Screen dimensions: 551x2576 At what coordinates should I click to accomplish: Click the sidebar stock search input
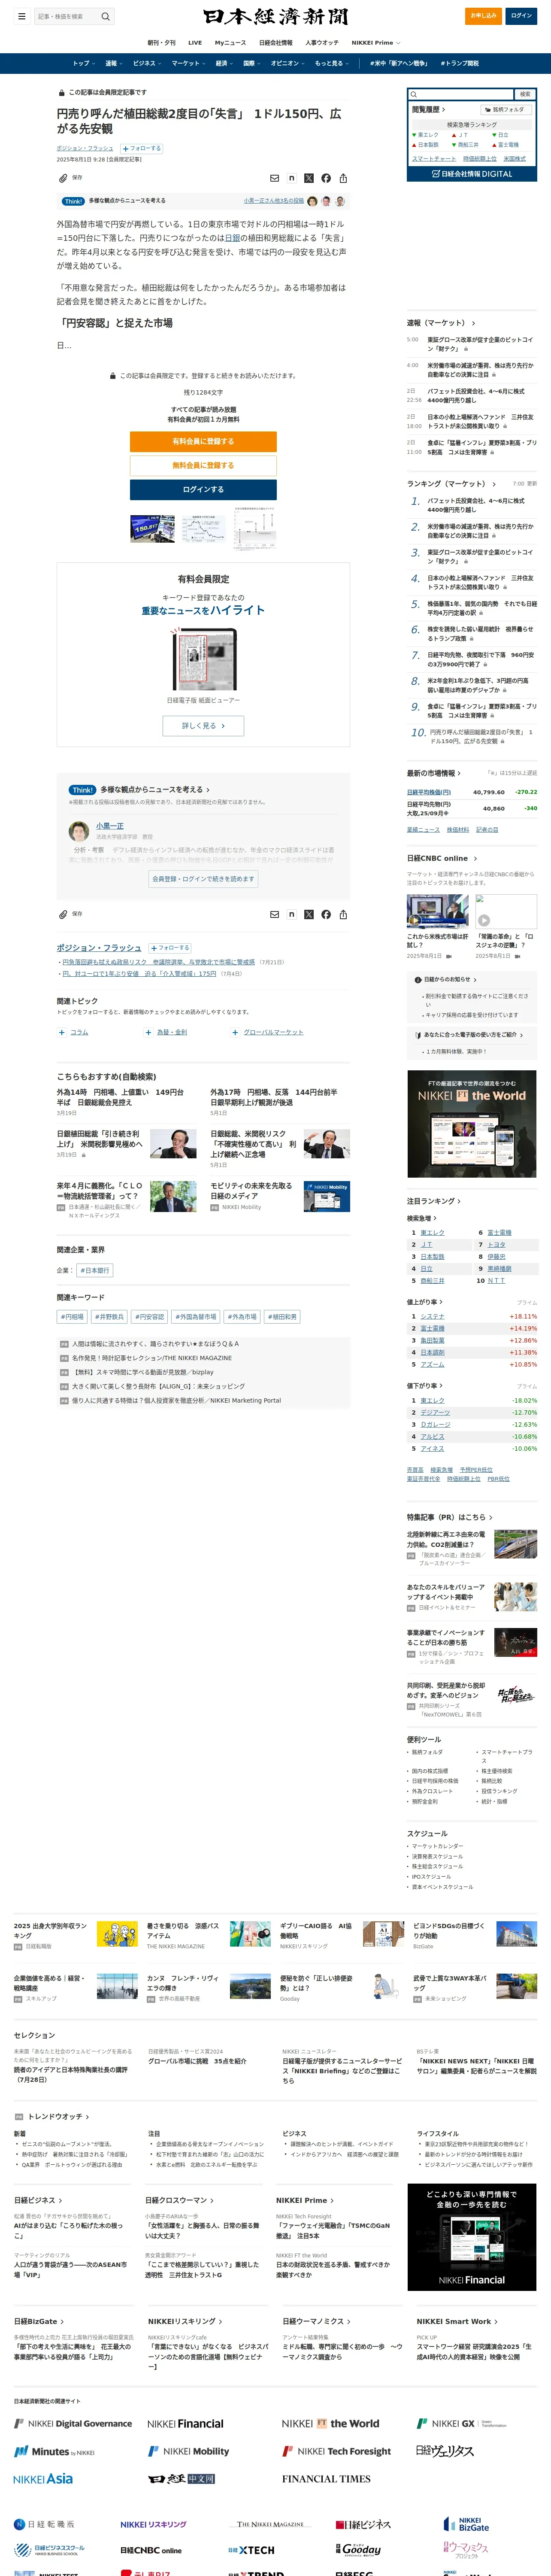click(461, 94)
